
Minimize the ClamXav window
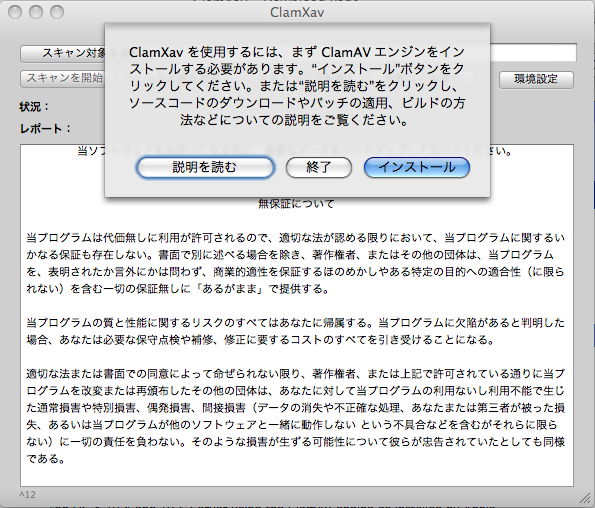coord(36,12)
